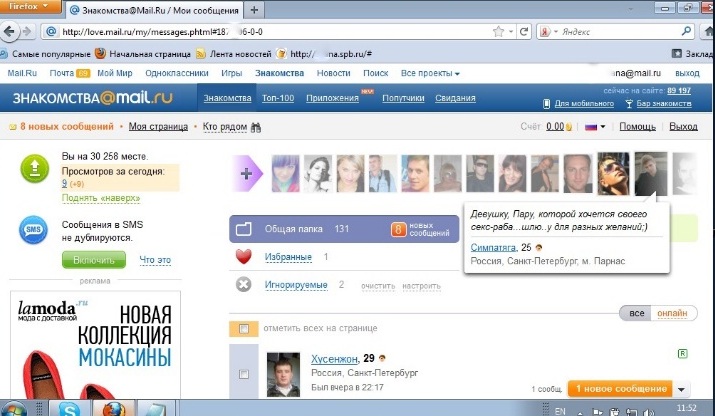Click the green Включить button
Viewport: 715px width, 416px height.
[93, 260]
